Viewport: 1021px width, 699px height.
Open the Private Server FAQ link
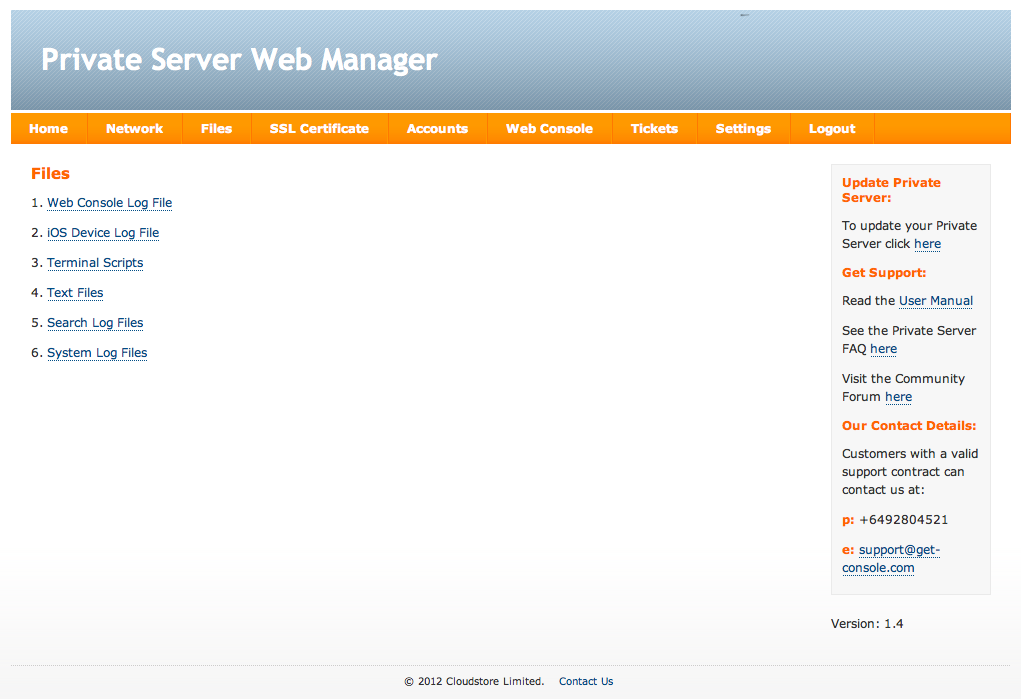[x=883, y=348]
